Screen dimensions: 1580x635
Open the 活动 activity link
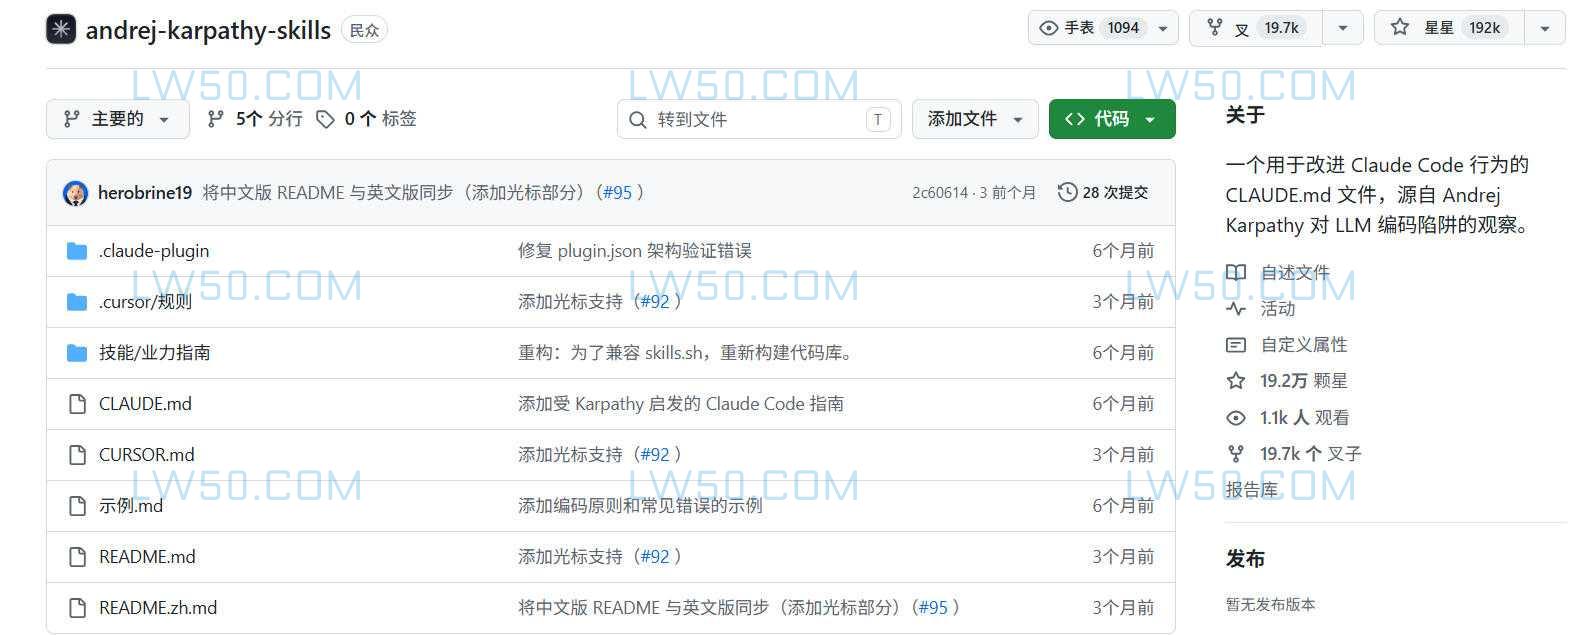point(1278,309)
